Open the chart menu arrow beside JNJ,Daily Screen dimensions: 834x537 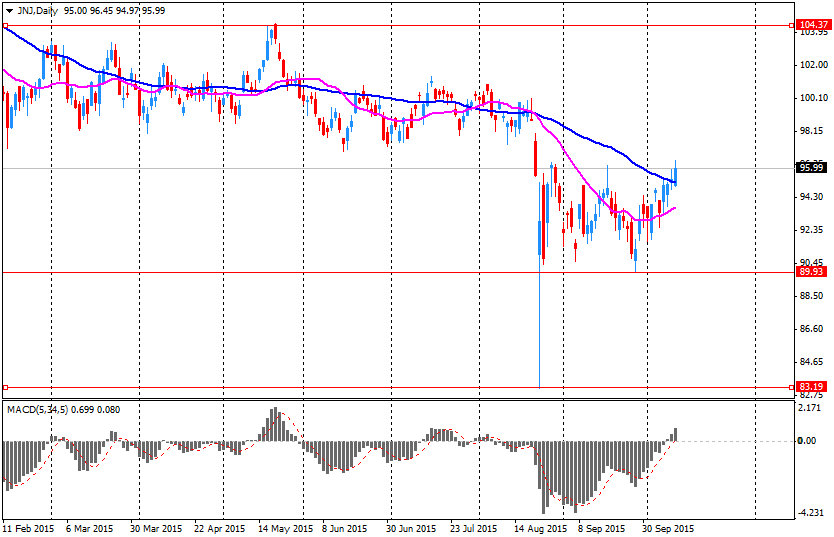point(9,11)
